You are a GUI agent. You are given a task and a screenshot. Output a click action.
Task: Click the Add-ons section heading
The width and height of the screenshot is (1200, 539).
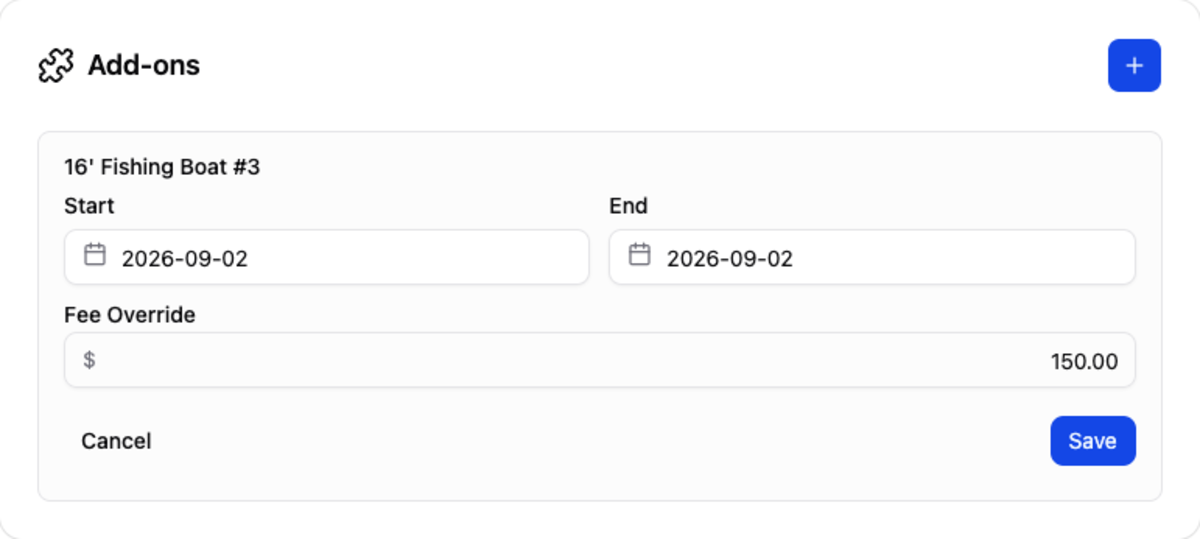point(144,66)
